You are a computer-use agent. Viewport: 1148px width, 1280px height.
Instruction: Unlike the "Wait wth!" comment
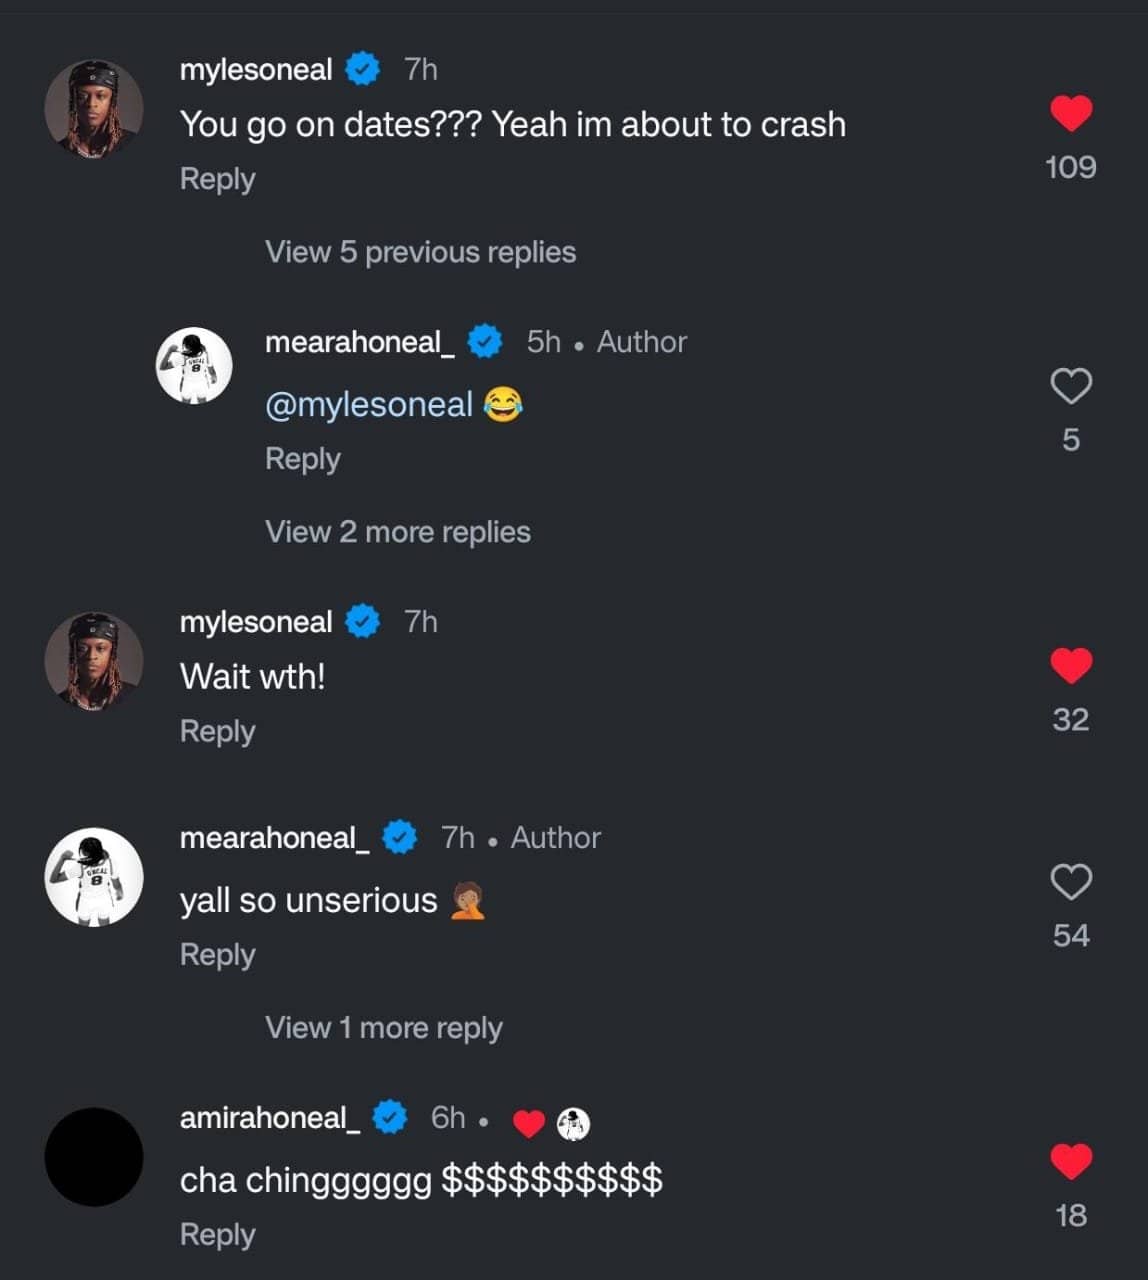(x=1070, y=666)
